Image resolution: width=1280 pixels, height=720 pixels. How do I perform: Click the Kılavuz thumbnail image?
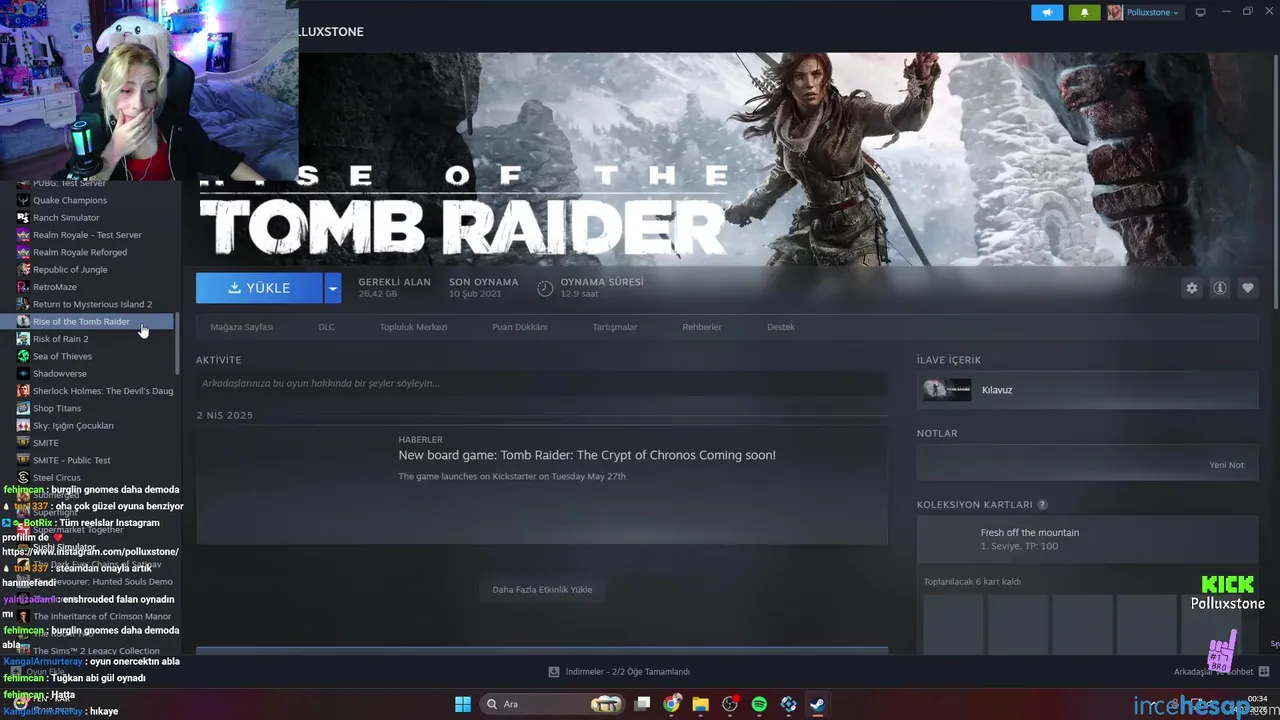(x=946, y=390)
